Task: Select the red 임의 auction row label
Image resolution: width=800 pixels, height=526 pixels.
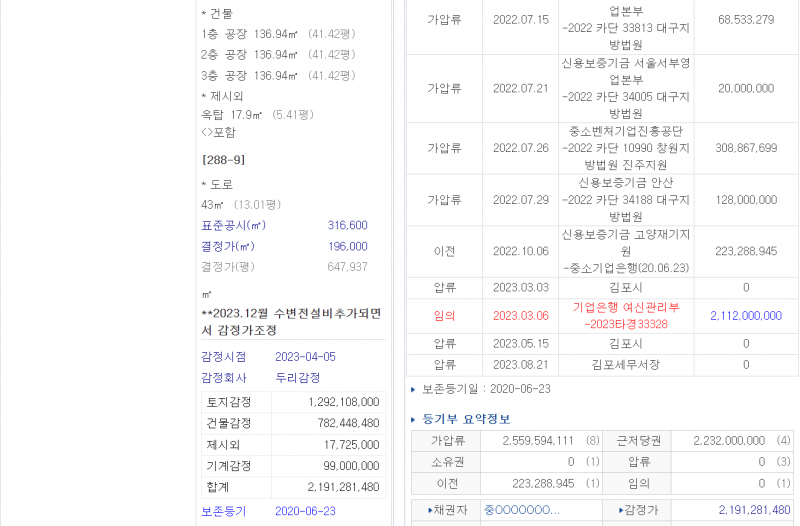Action: click(x=445, y=316)
